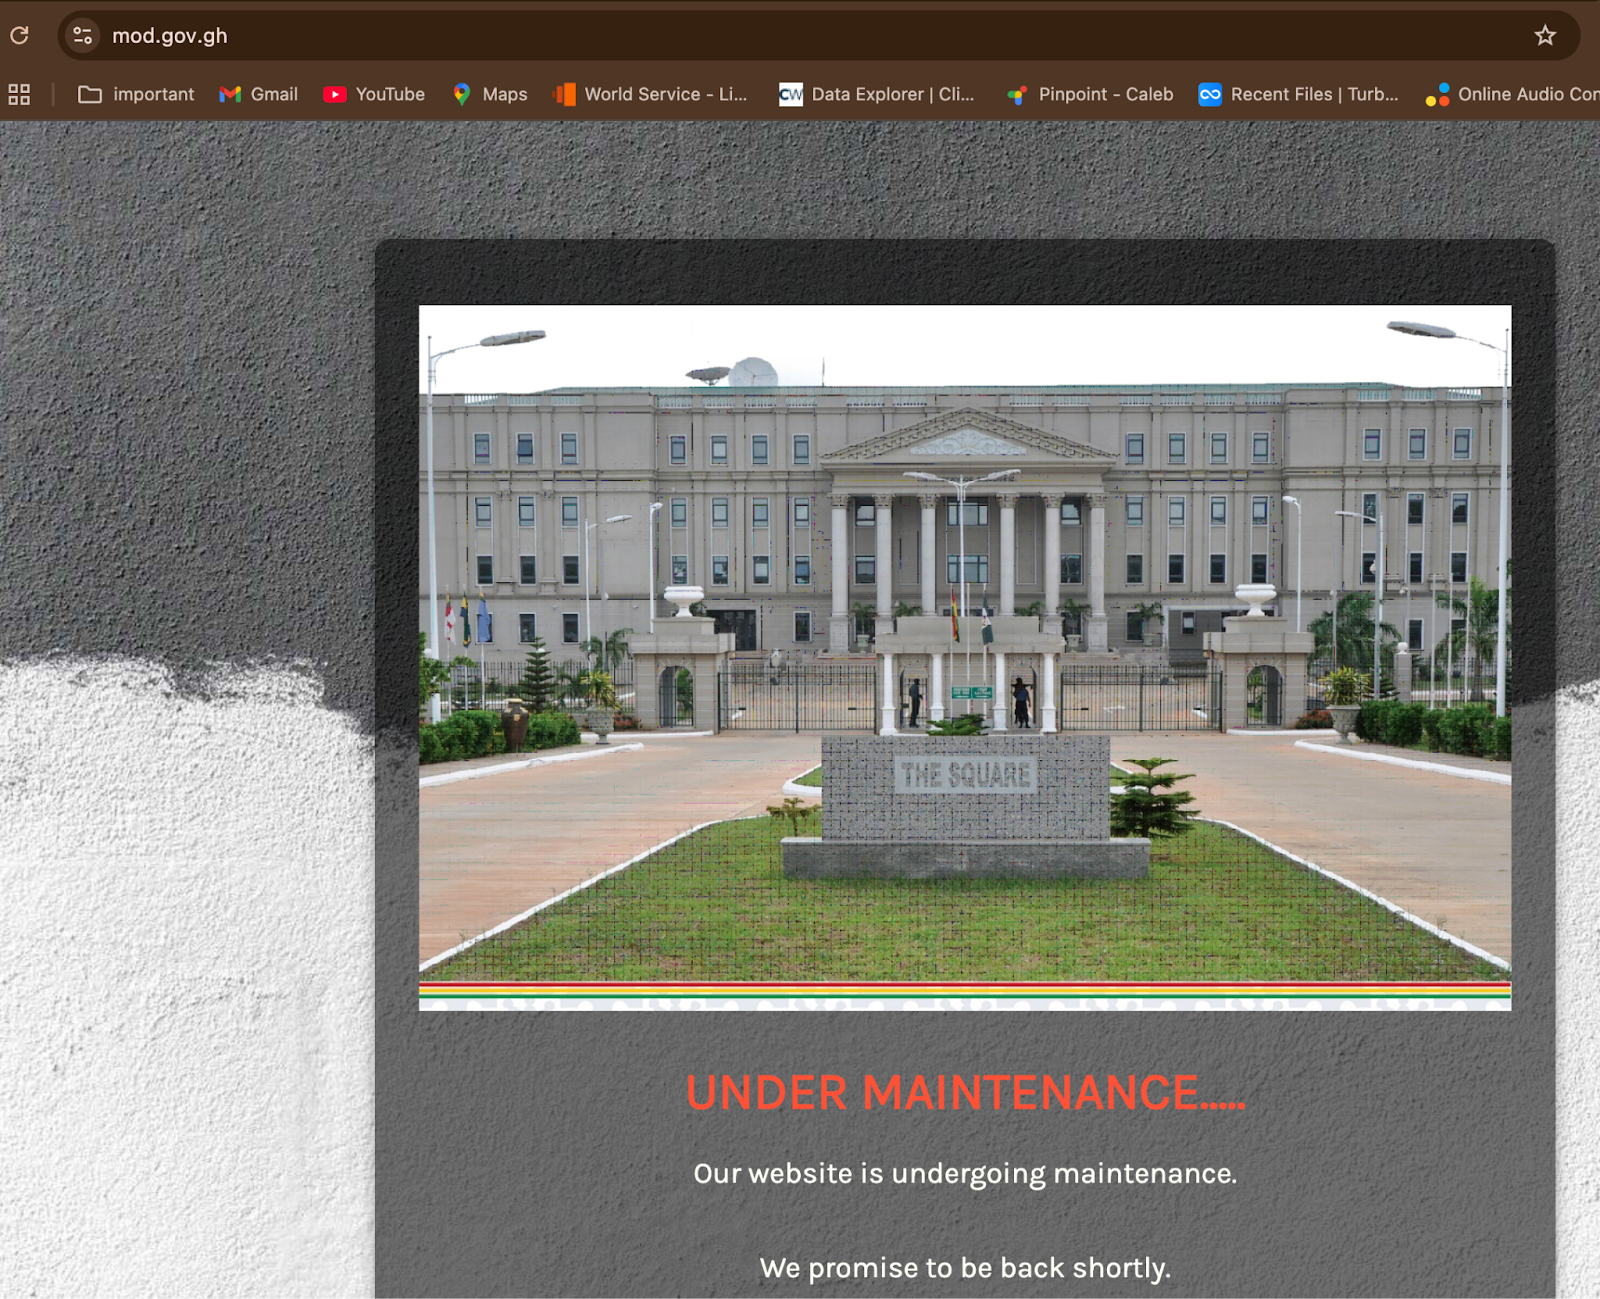This screenshot has width=1600, height=1299.
Task: Click the blue infinity Recent Files favicon
Action: pyautogui.click(x=1210, y=94)
